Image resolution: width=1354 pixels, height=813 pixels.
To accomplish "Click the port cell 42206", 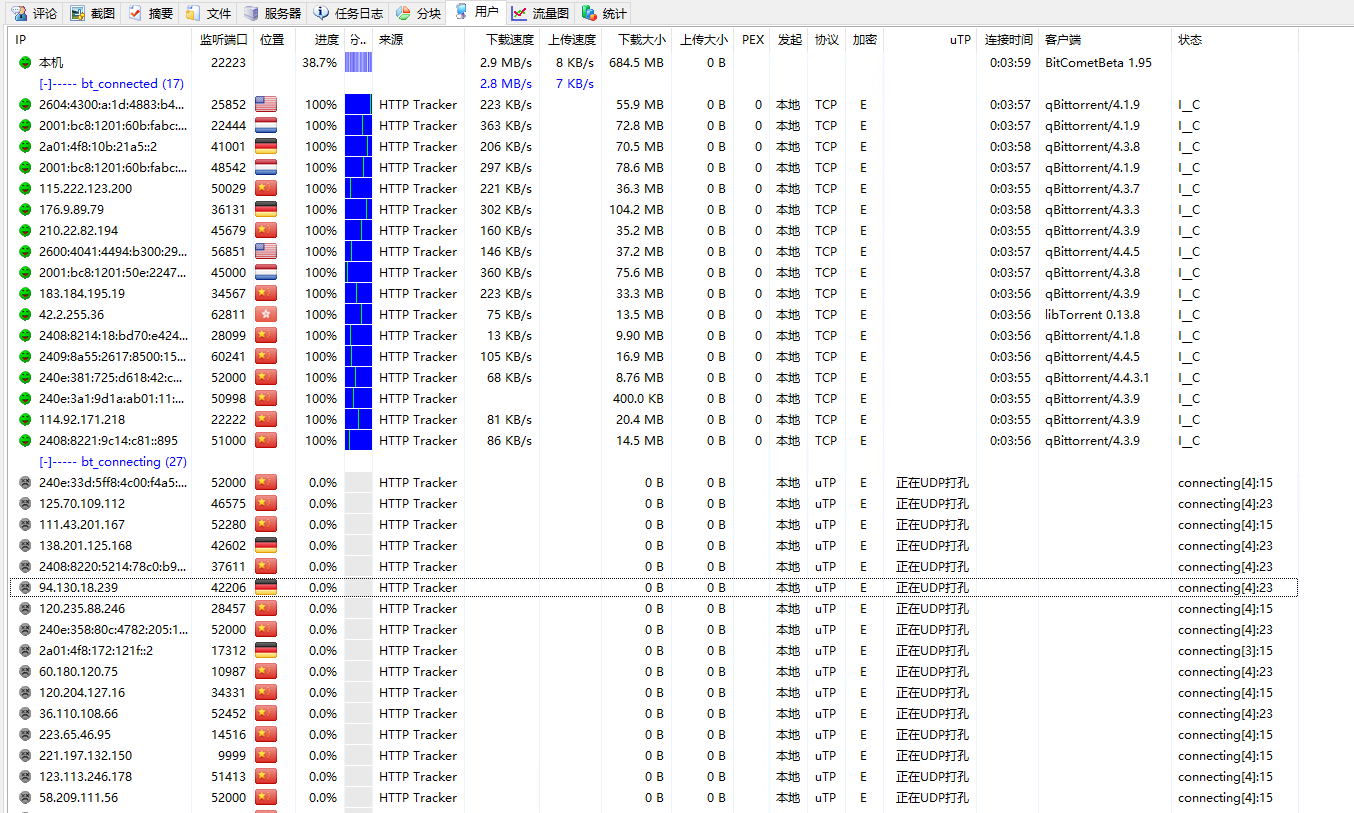I will tap(228, 588).
